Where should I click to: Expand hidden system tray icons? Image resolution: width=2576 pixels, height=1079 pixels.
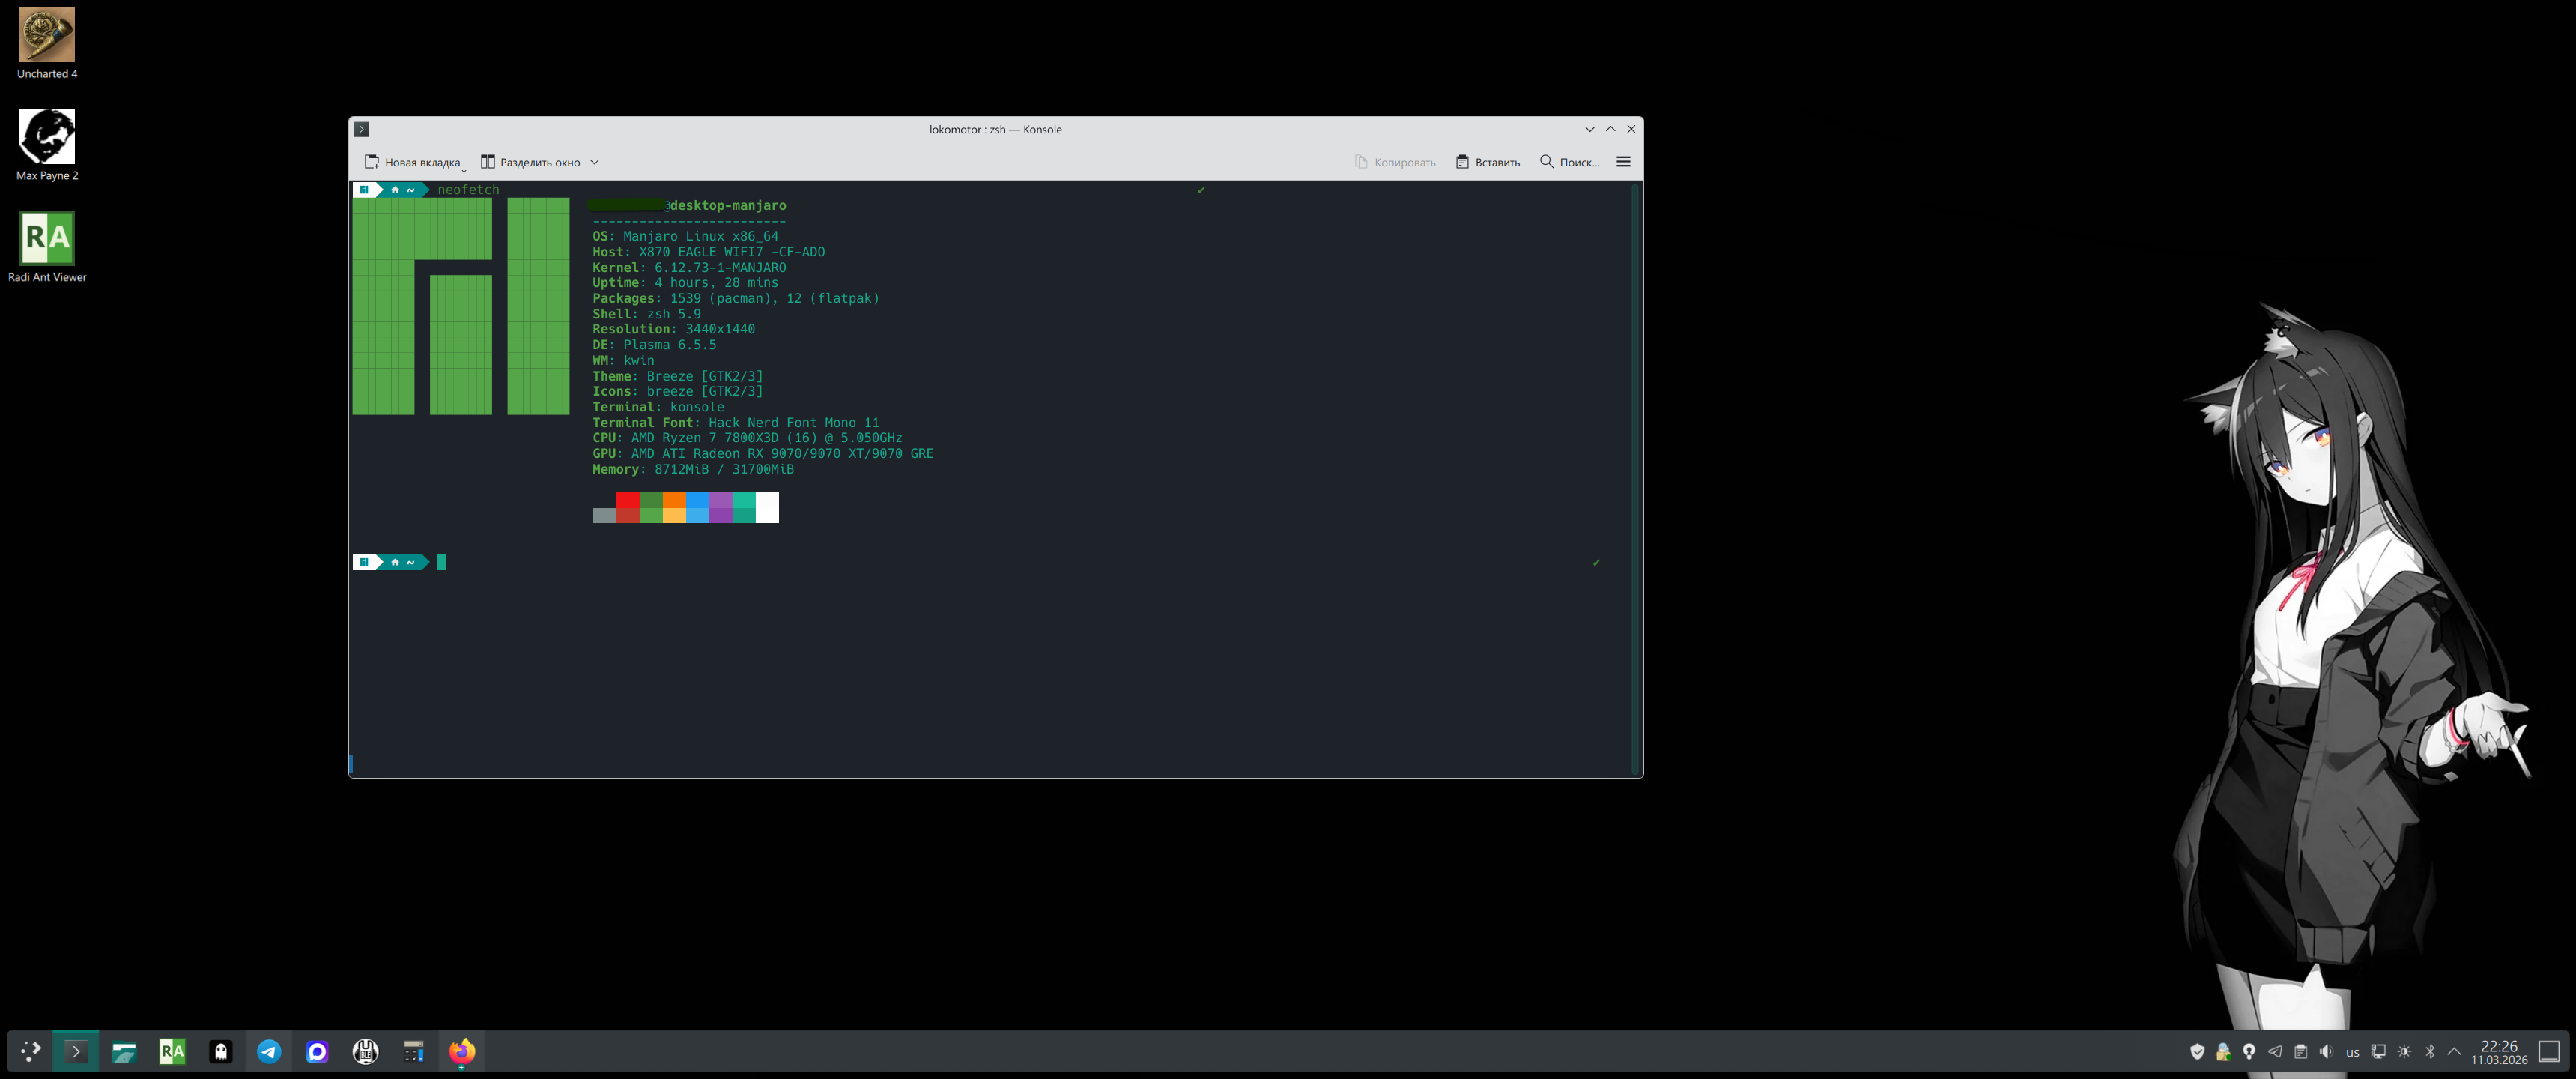coord(2454,1051)
